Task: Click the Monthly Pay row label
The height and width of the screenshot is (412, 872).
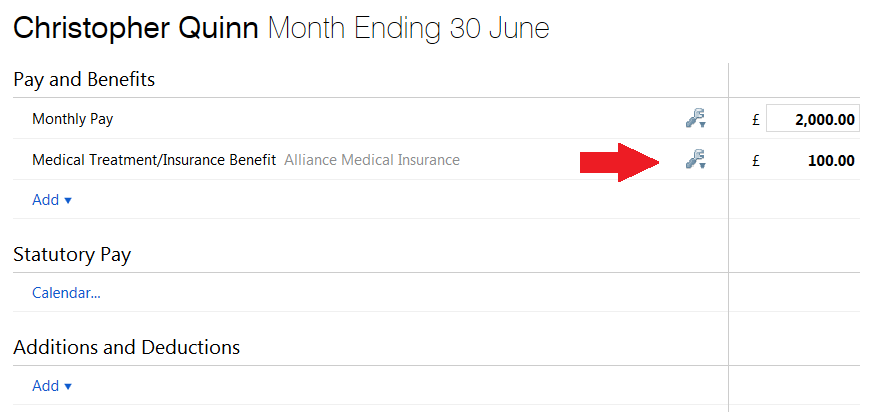Action: [72, 119]
